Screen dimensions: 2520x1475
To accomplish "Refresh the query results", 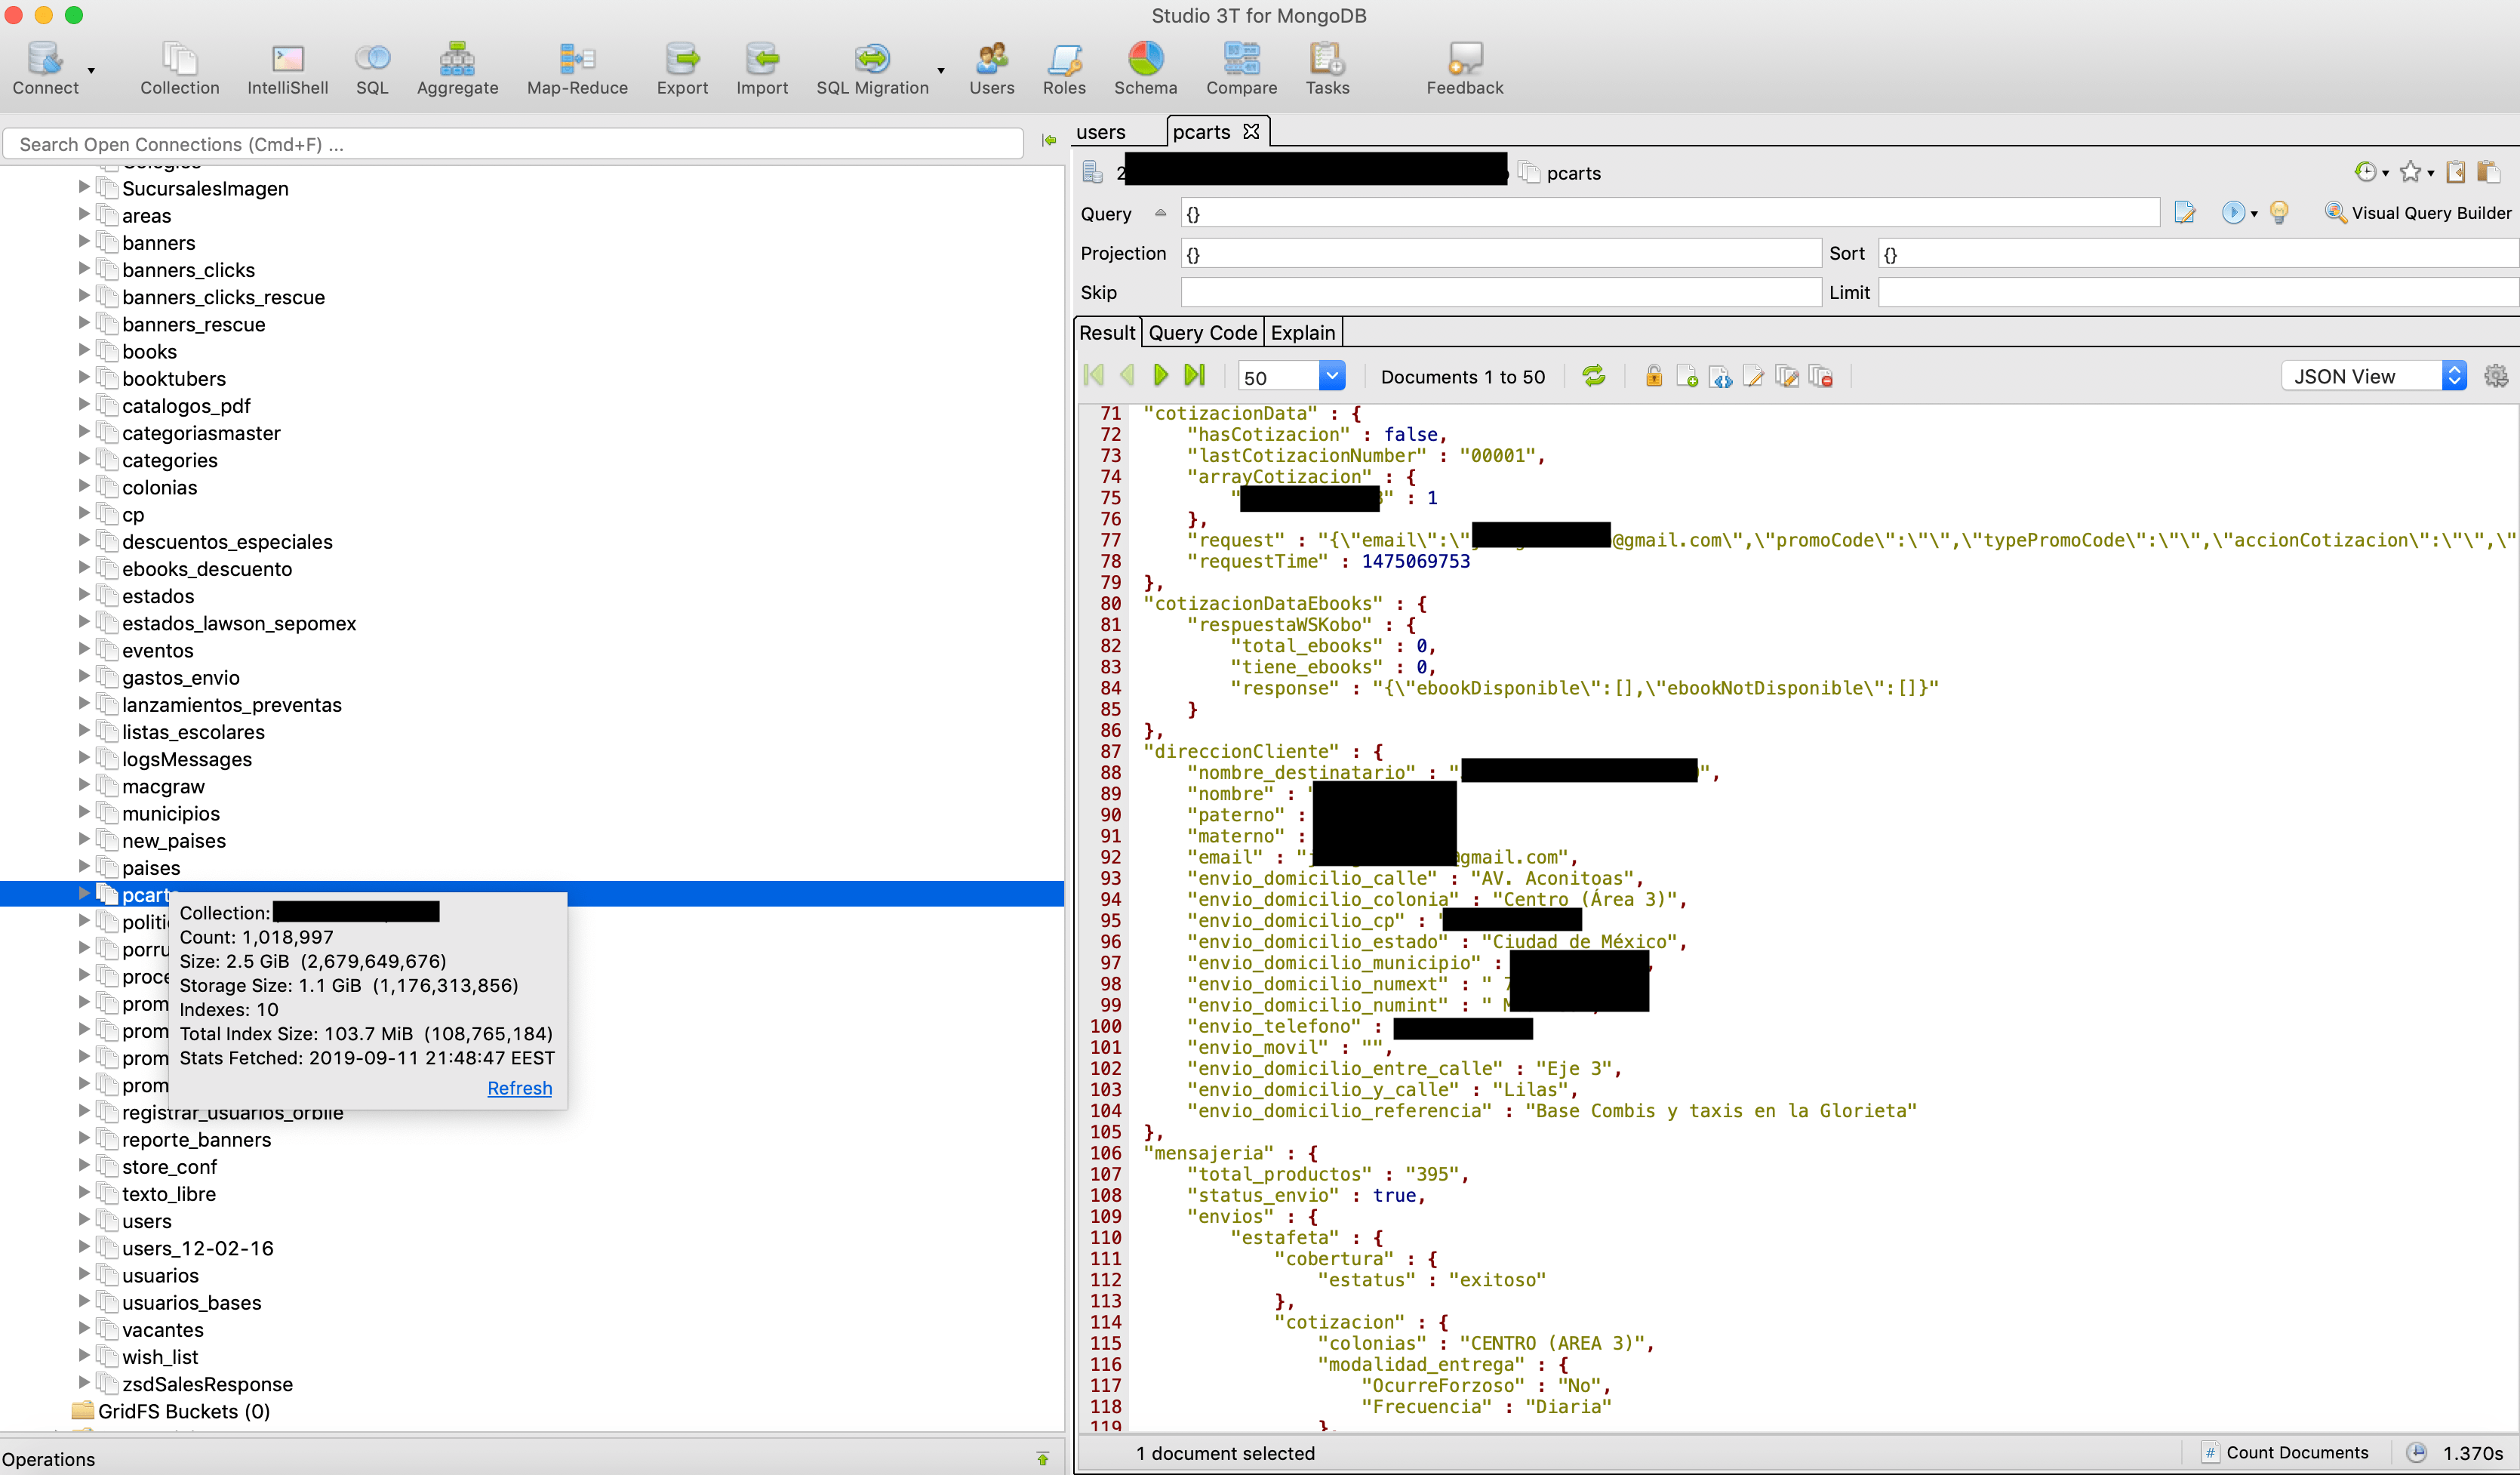I will [1594, 376].
